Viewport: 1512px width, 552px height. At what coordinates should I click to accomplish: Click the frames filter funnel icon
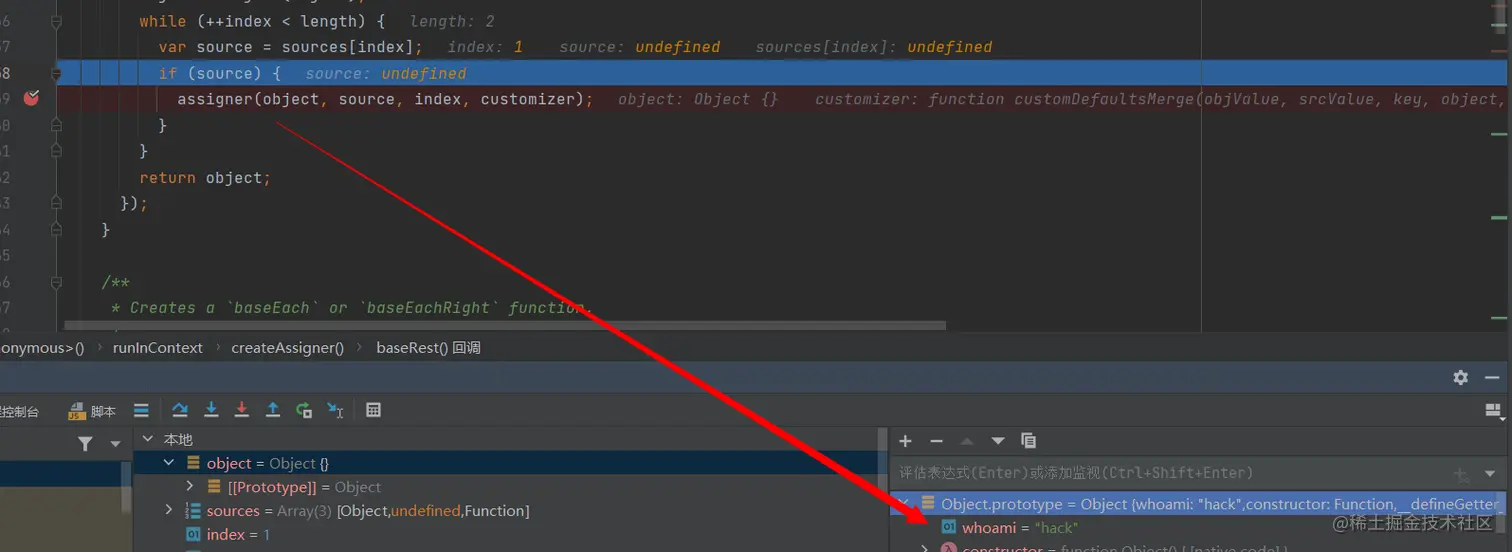tap(85, 443)
